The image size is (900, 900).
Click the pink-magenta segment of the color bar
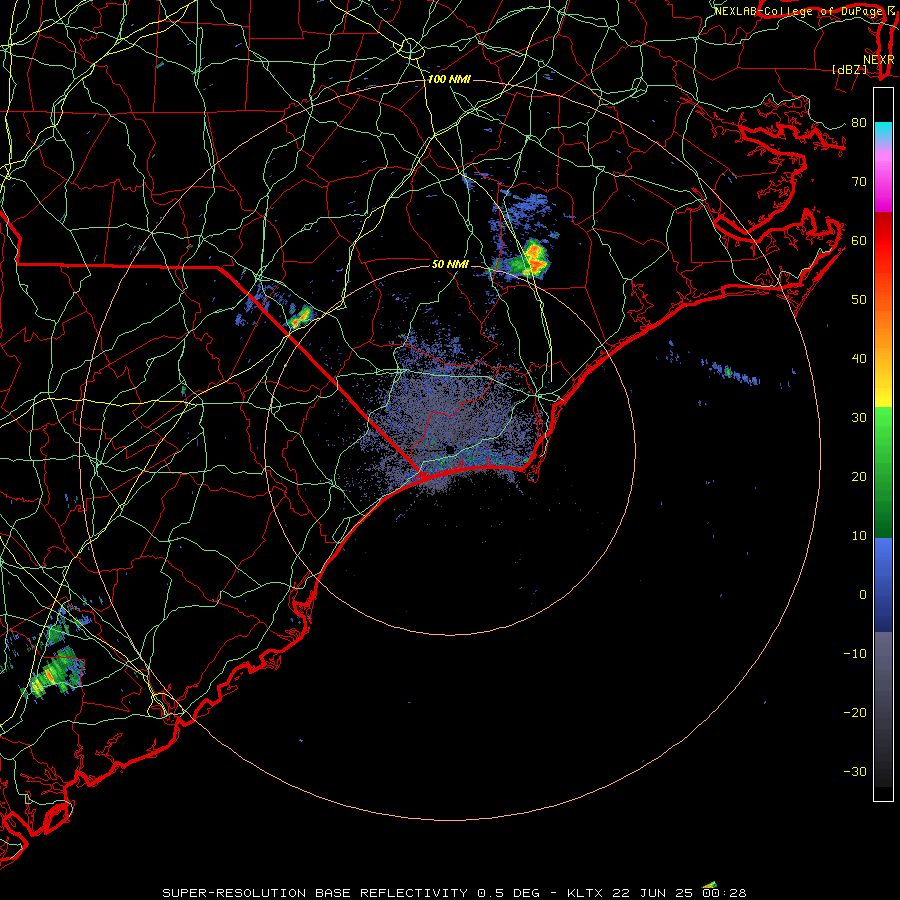(x=883, y=178)
